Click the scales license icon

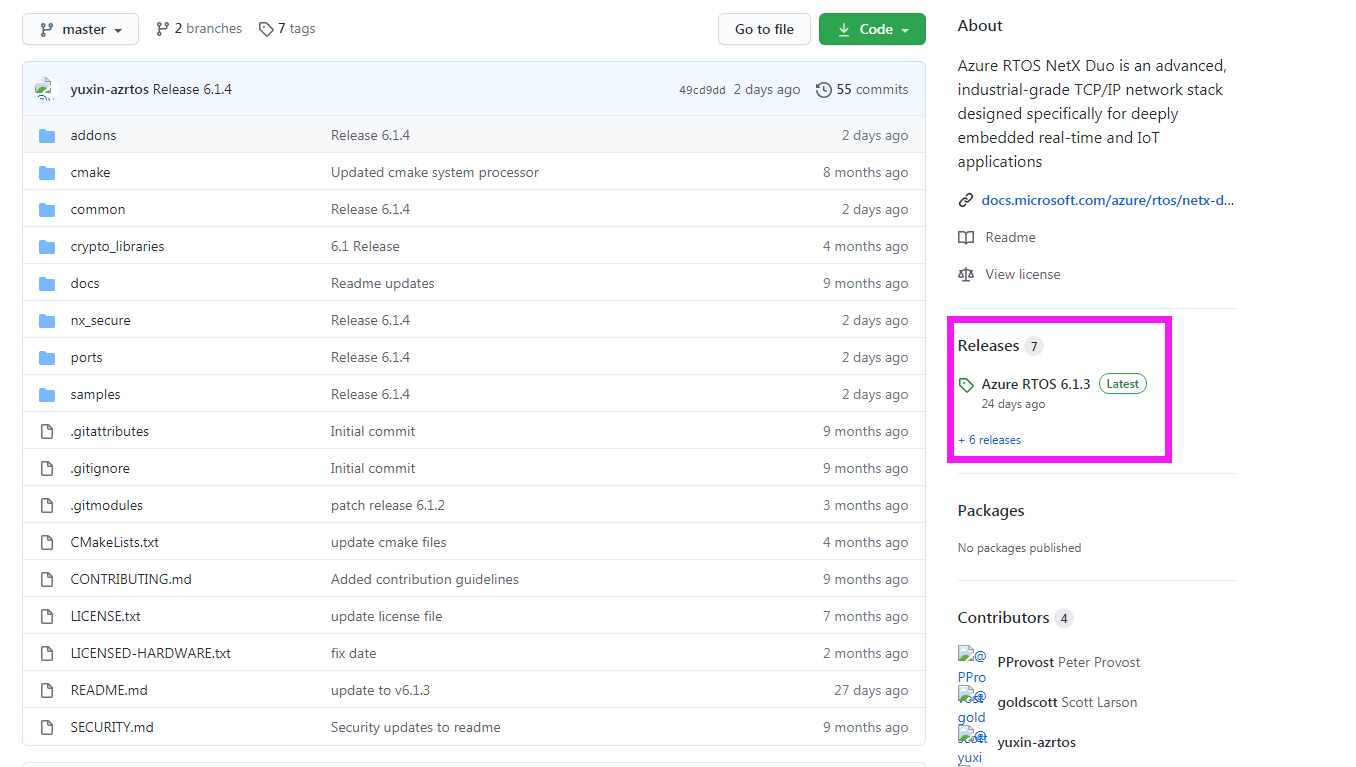coord(966,274)
